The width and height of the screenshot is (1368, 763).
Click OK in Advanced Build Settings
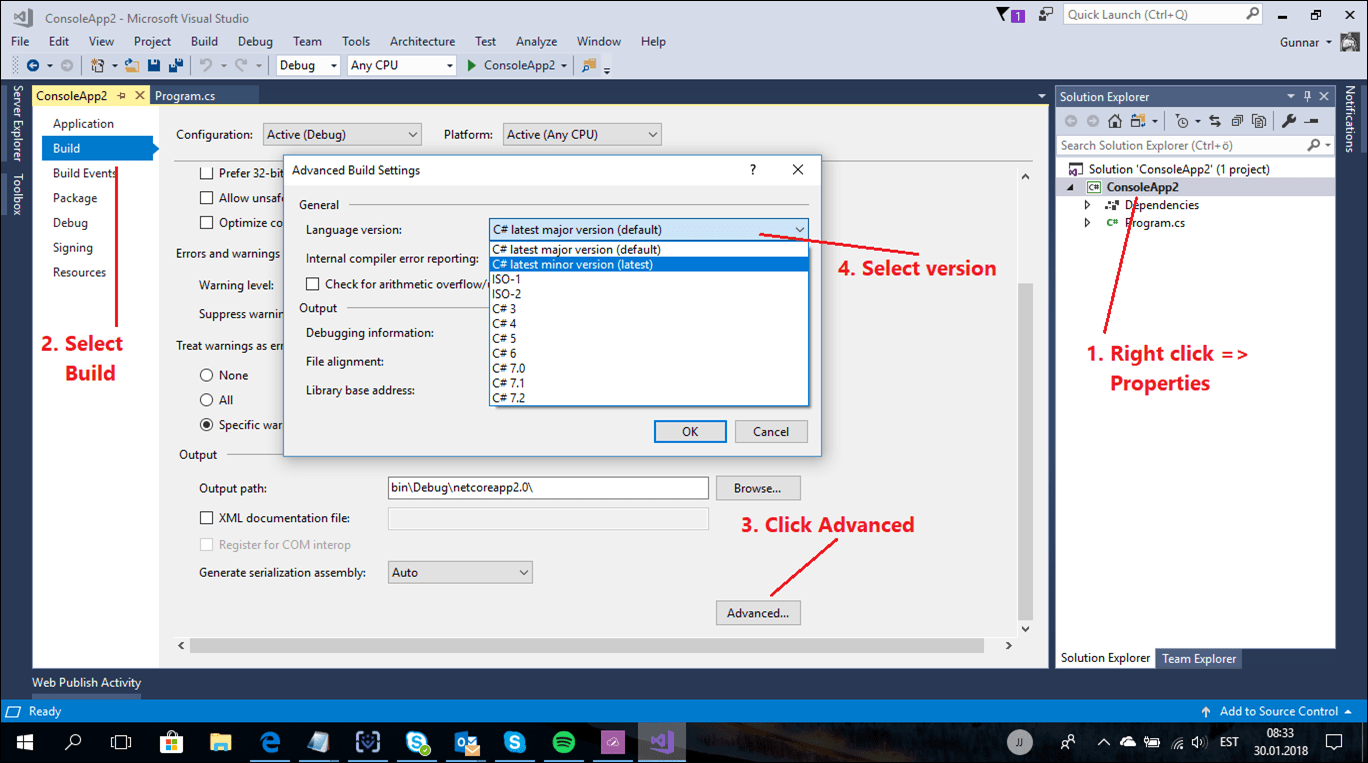690,431
